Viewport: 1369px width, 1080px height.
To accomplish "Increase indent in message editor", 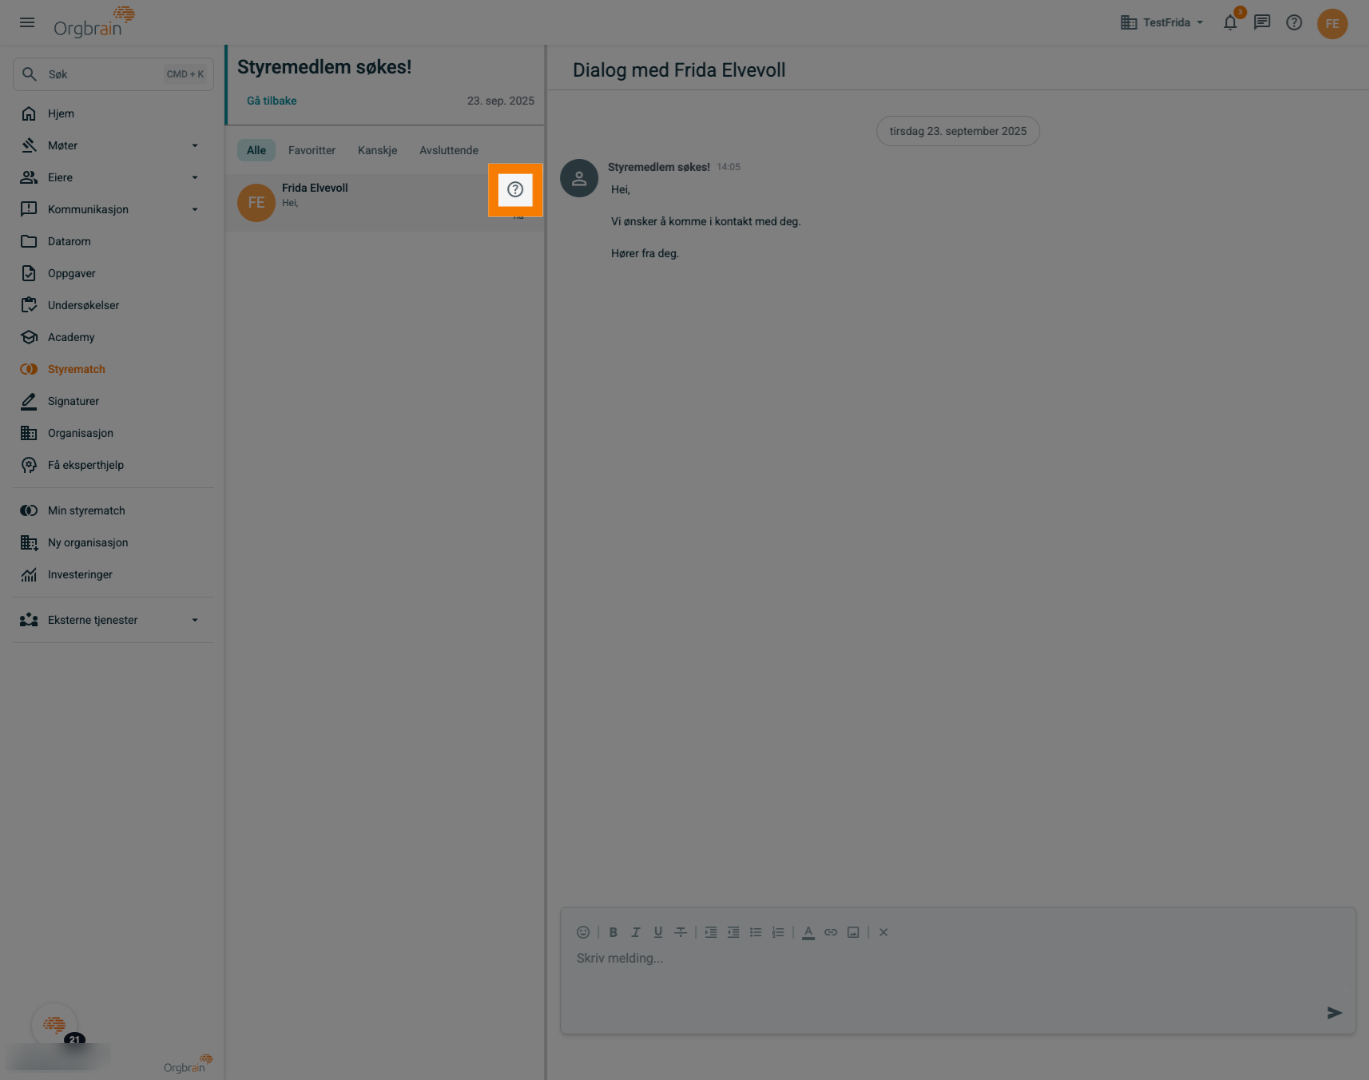I will point(711,932).
